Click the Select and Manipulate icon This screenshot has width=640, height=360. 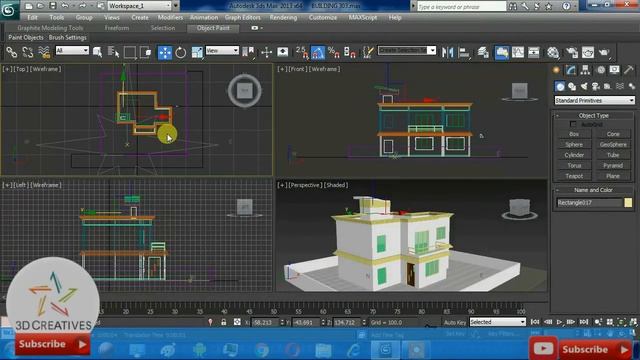[x=266, y=52]
